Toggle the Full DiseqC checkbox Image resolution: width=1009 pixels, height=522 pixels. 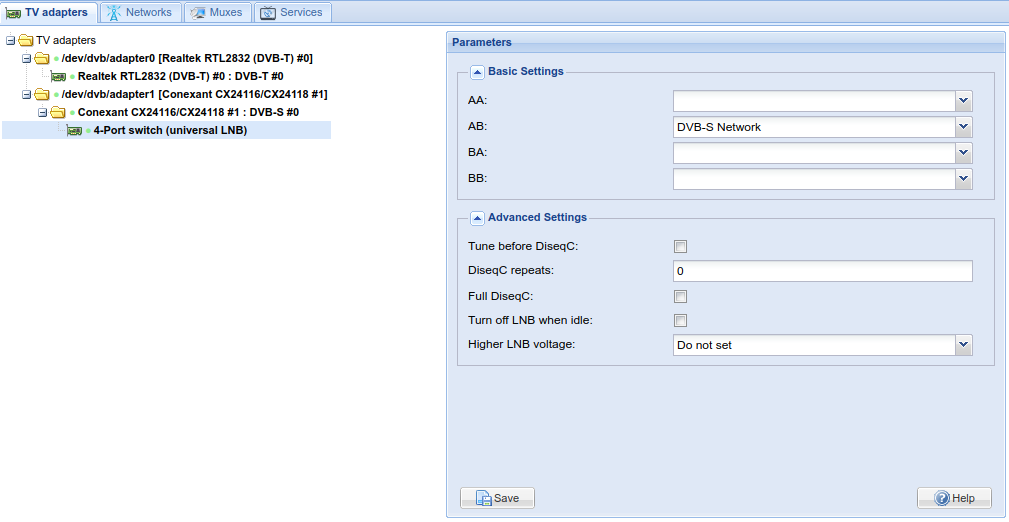click(680, 296)
